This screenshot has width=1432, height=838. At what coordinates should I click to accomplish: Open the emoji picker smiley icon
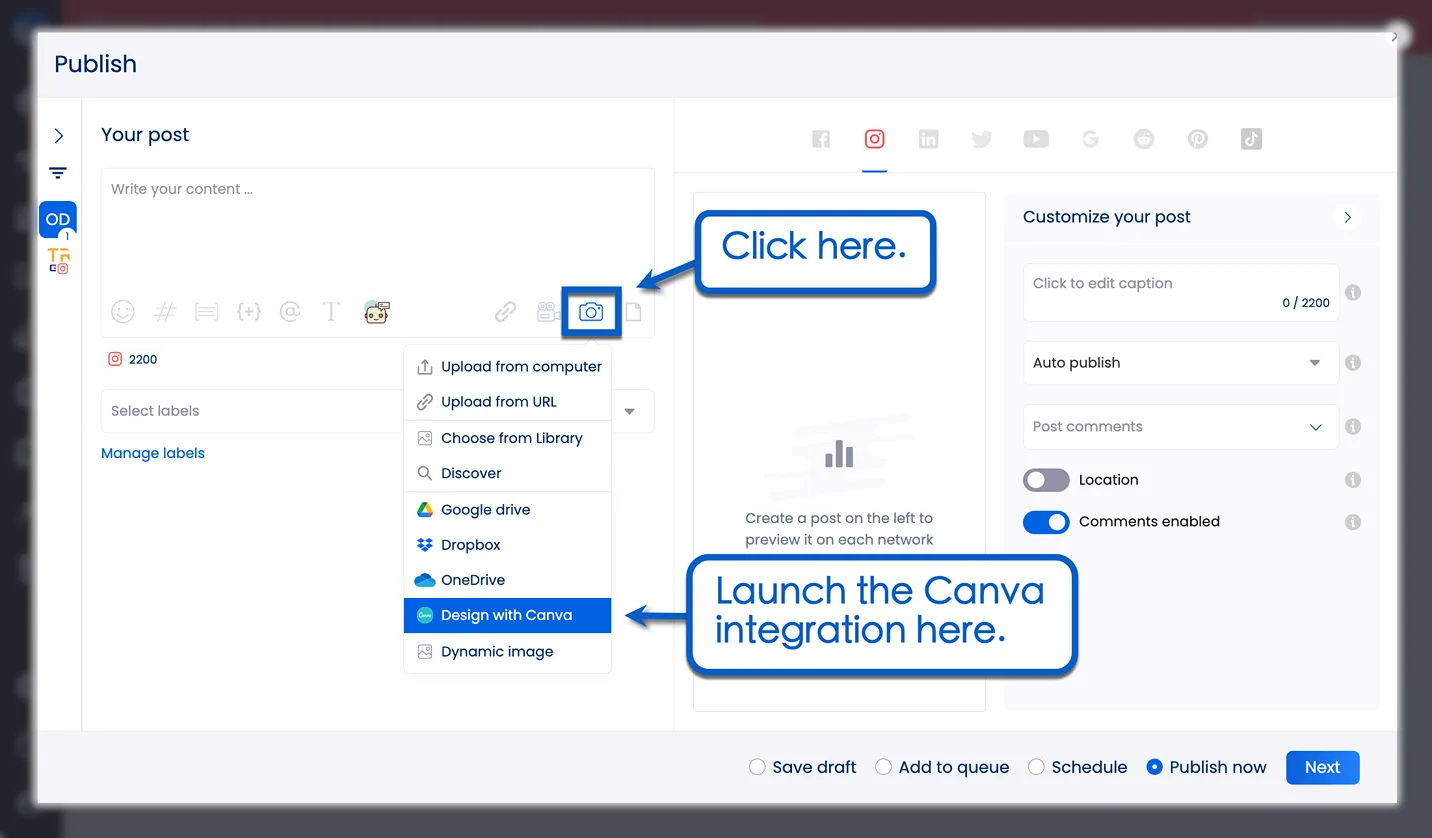123,312
